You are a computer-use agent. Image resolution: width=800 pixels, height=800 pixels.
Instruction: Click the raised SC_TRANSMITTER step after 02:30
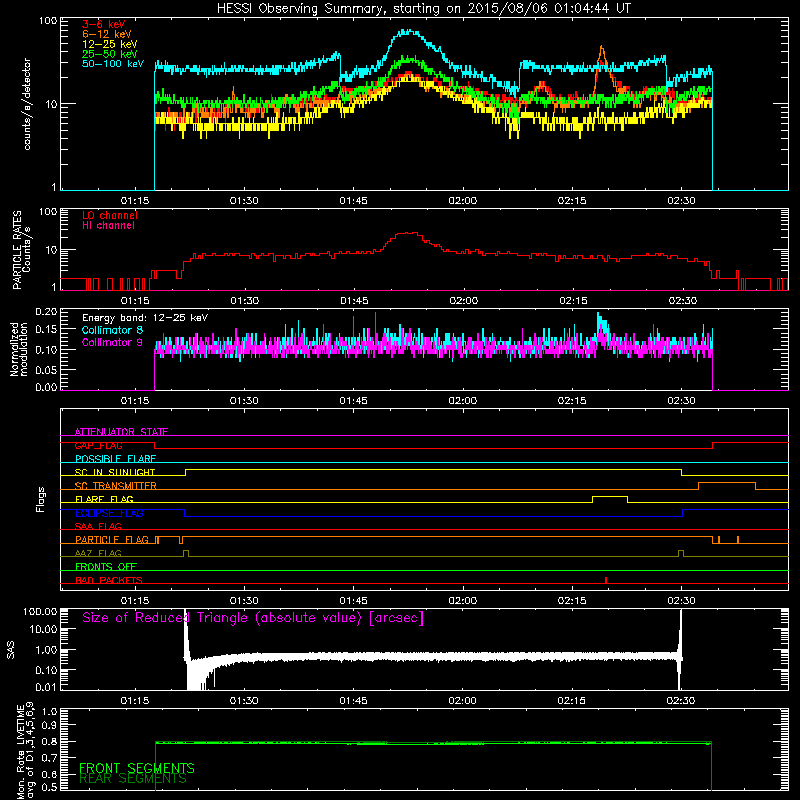(727, 483)
